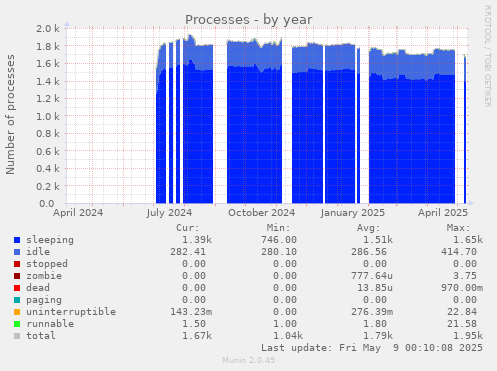
Task: Click dead maximum value 970.00m
Action: (462, 288)
